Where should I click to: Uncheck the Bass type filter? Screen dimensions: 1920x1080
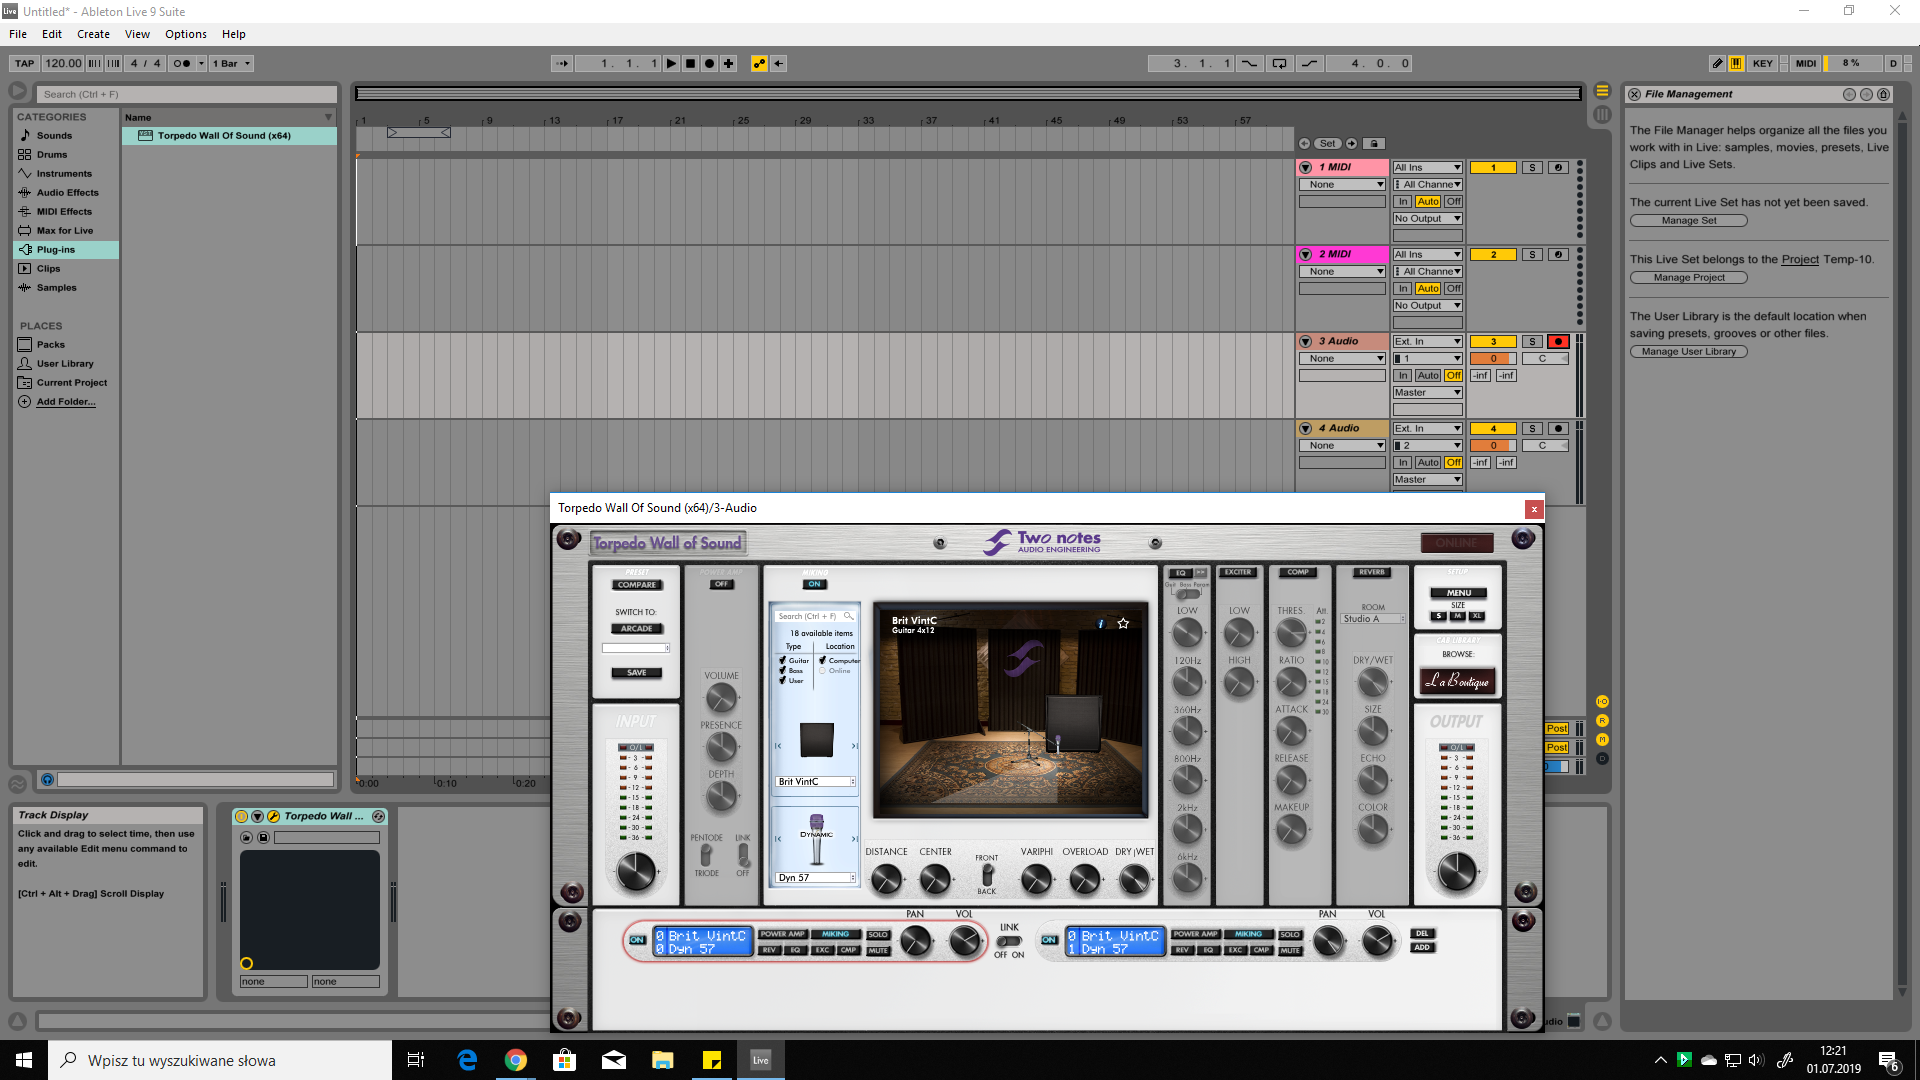[x=782, y=670]
